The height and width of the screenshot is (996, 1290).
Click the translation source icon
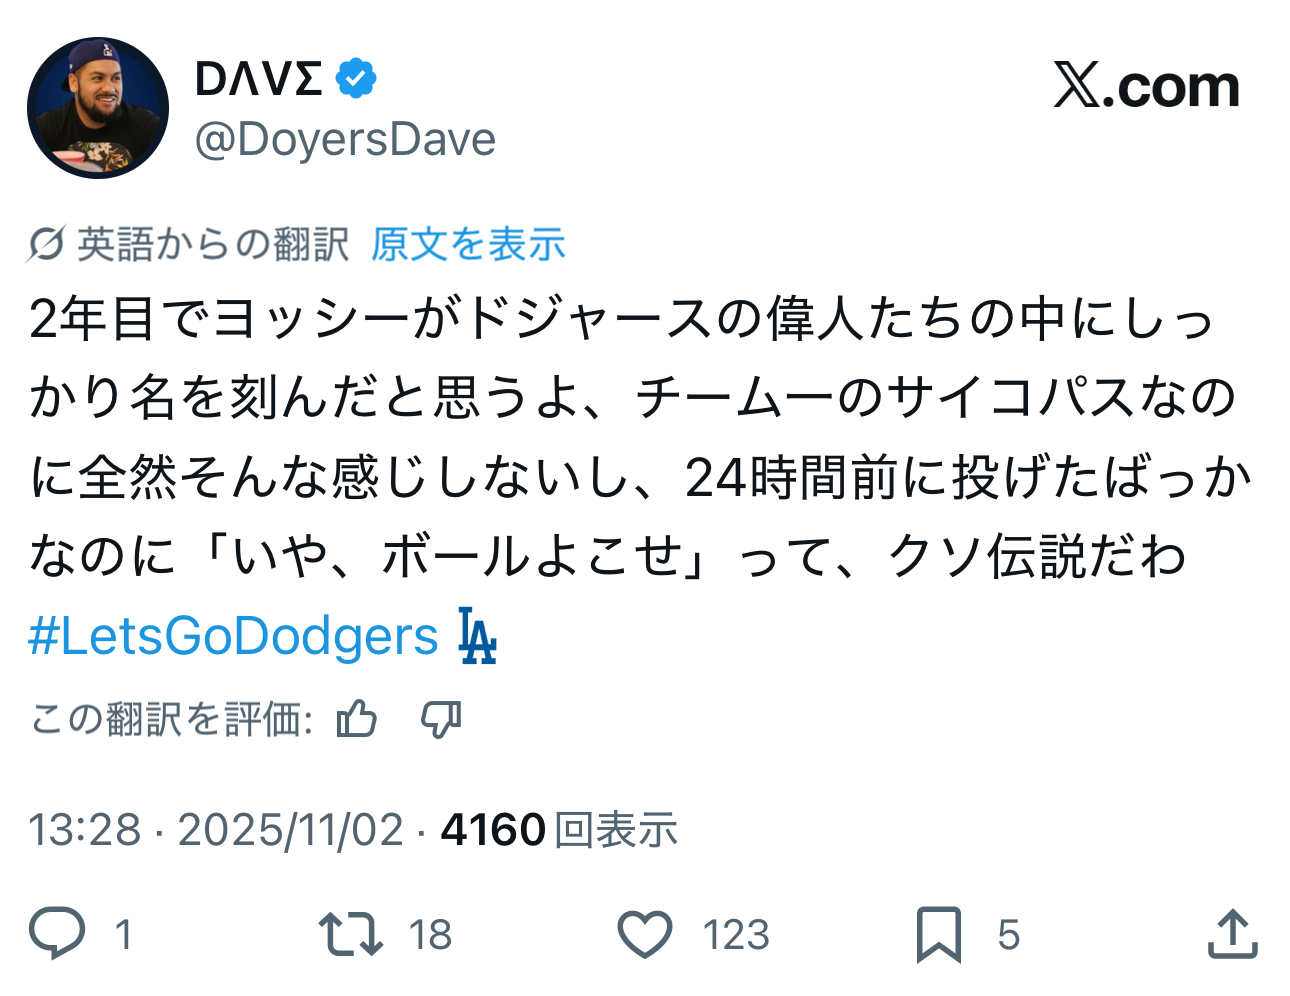46,244
